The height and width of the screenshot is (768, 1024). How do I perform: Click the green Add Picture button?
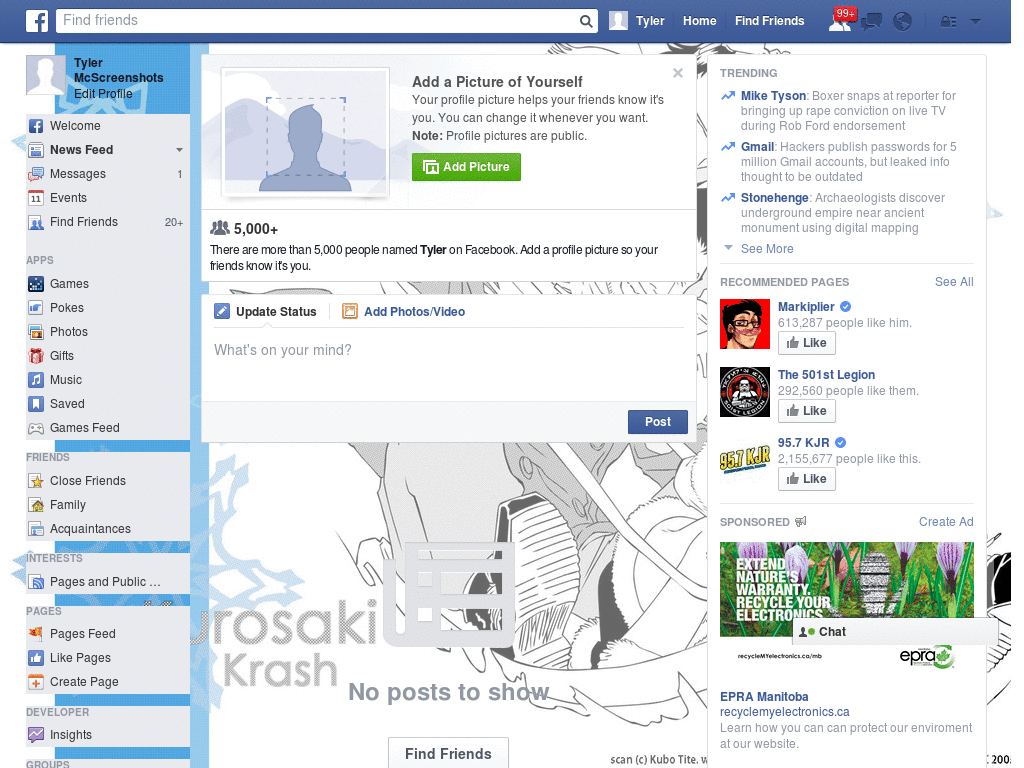pyautogui.click(x=466, y=167)
